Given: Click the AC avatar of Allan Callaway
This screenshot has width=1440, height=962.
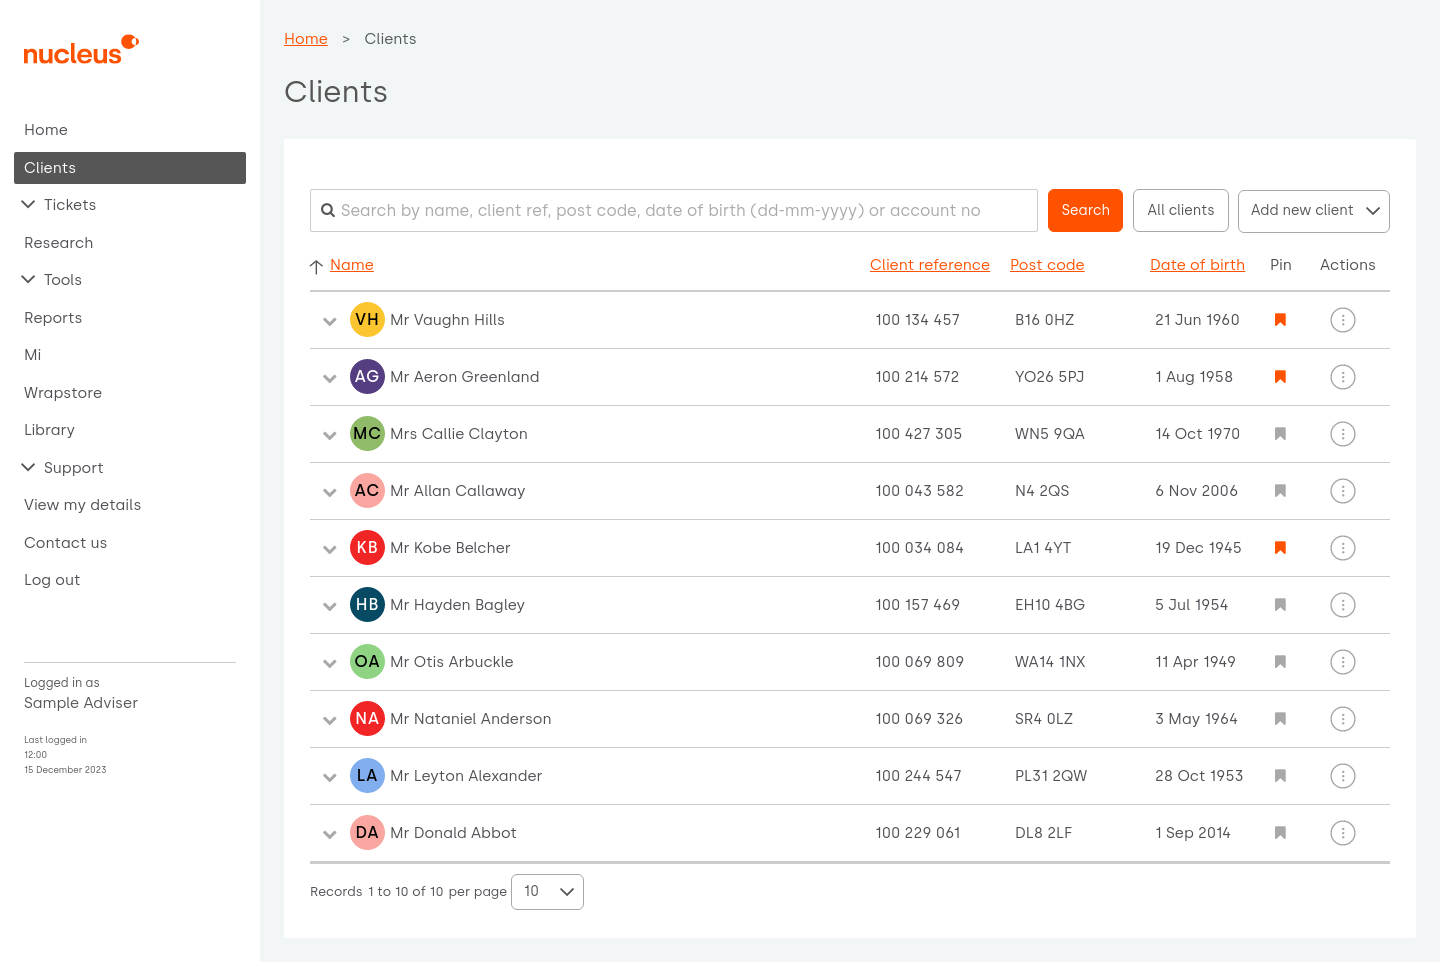Looking at the screenshot, I should click(x=367, y=491).
